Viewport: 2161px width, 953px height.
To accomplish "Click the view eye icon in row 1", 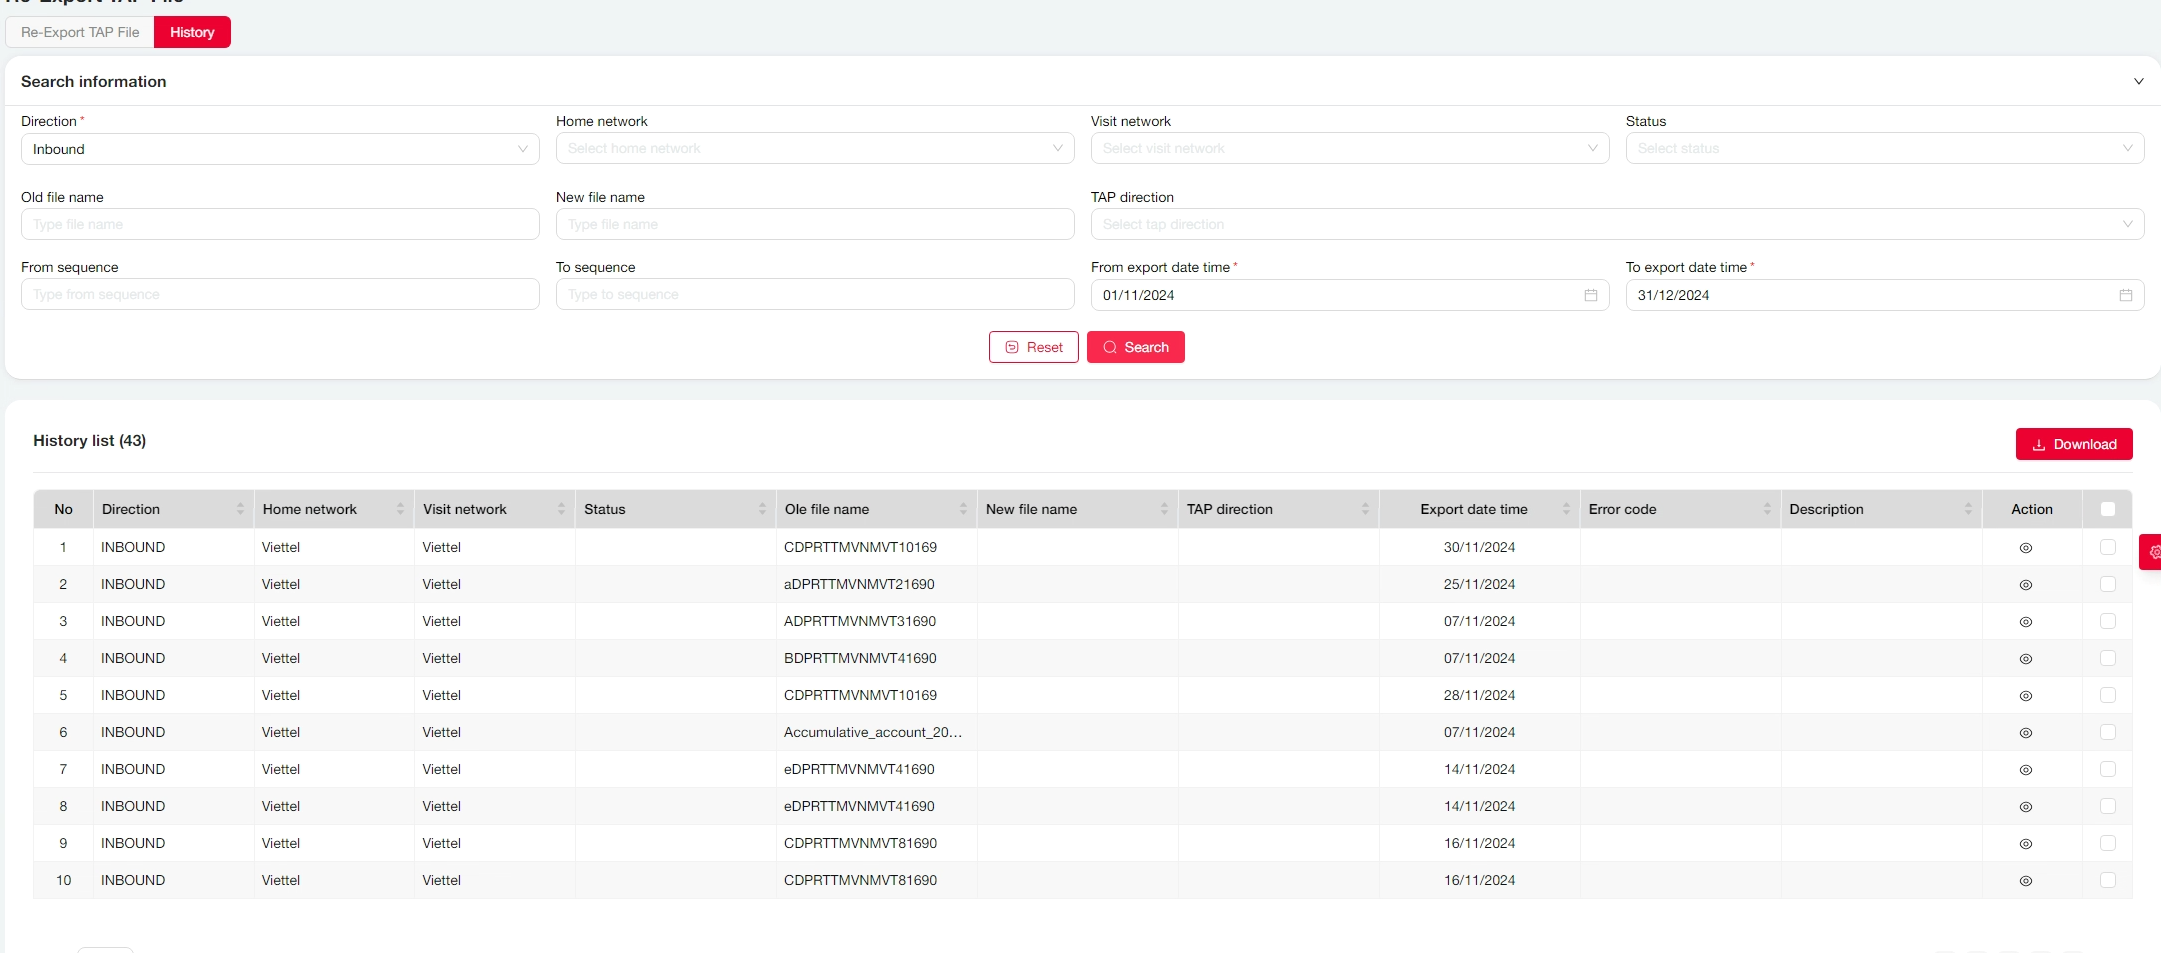I will [2025, 548].
